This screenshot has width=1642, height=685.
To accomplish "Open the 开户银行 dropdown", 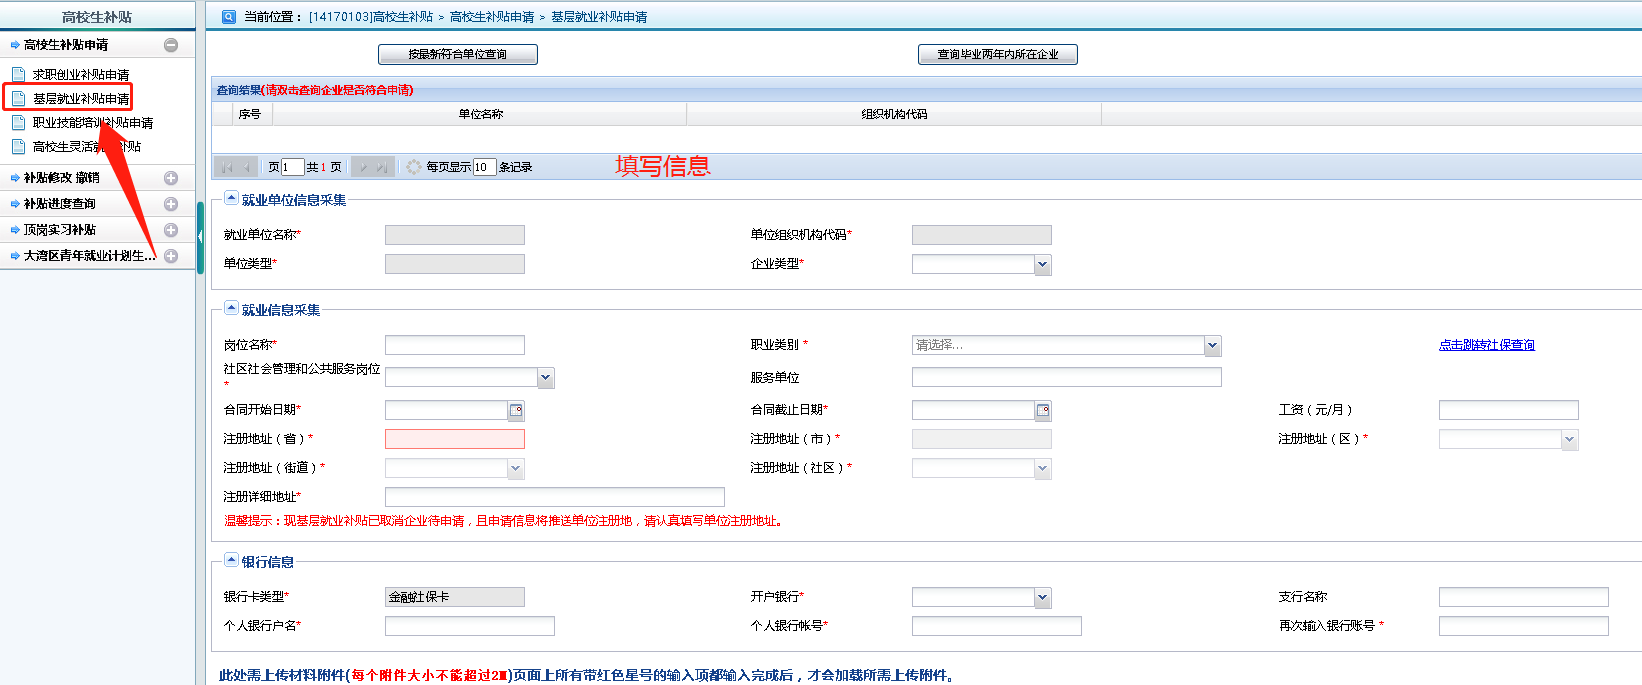I will 1043,598.
